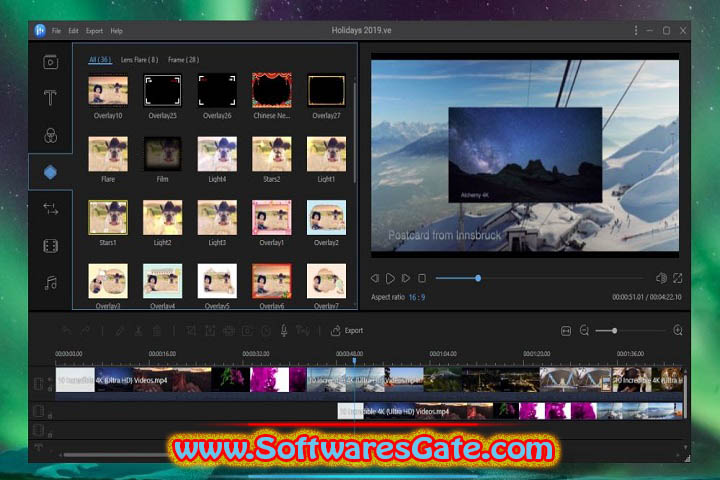Screen dimensions: 720x480
Task: Click the Split scissors tool
Action: point(138,330)
